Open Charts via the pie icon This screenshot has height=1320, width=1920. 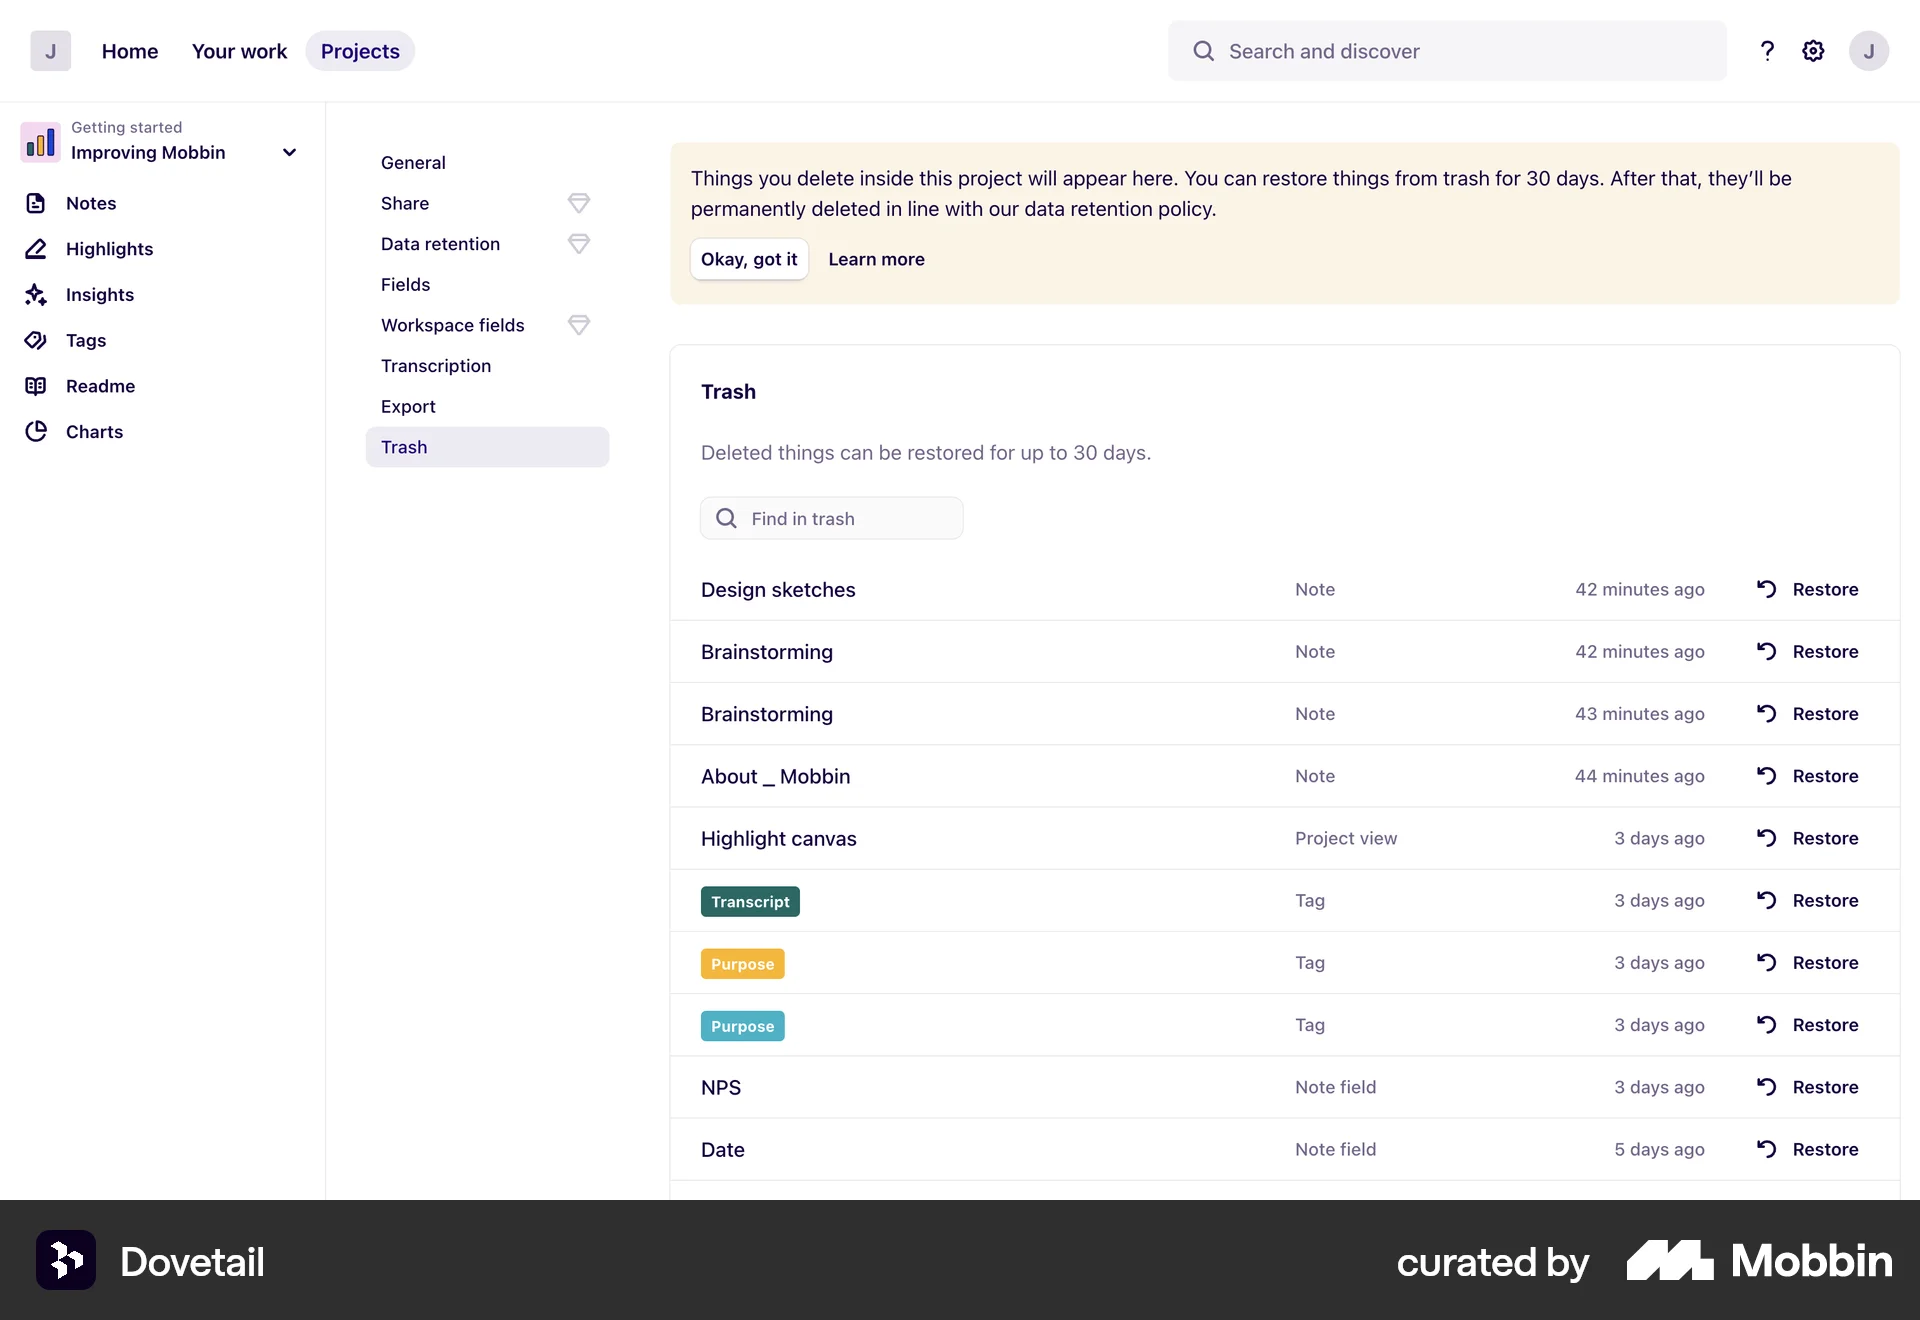pyautogui.click(x=36, y=431)
